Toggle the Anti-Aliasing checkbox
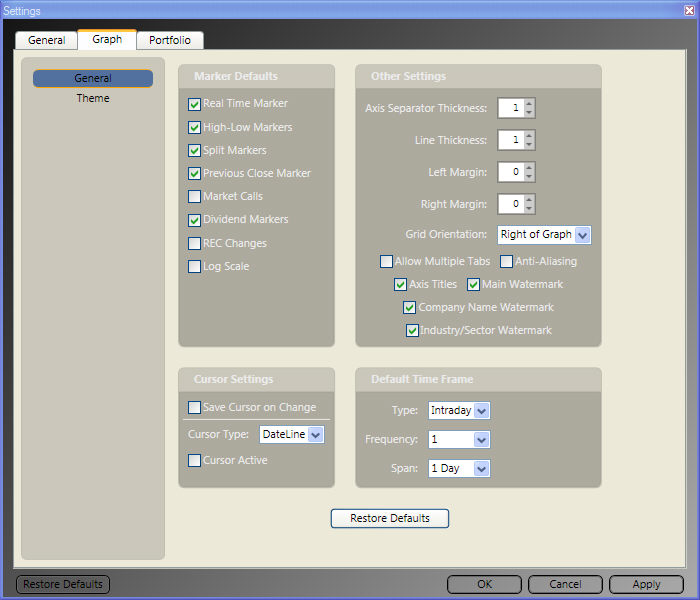Image resolution: width=700 pixels, height=600 pixels. click(507, 262)
